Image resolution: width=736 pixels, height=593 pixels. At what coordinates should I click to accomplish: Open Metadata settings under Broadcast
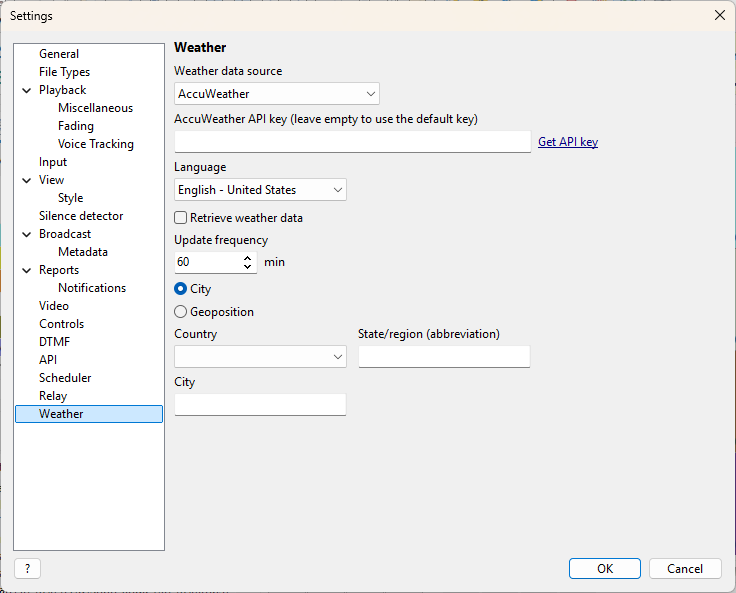[83, 252]
